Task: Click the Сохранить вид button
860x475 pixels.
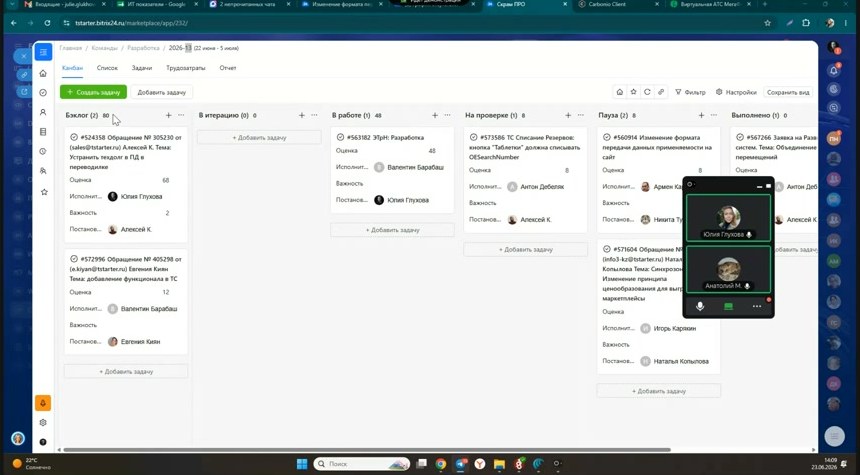Action: (x=788, y=92)
